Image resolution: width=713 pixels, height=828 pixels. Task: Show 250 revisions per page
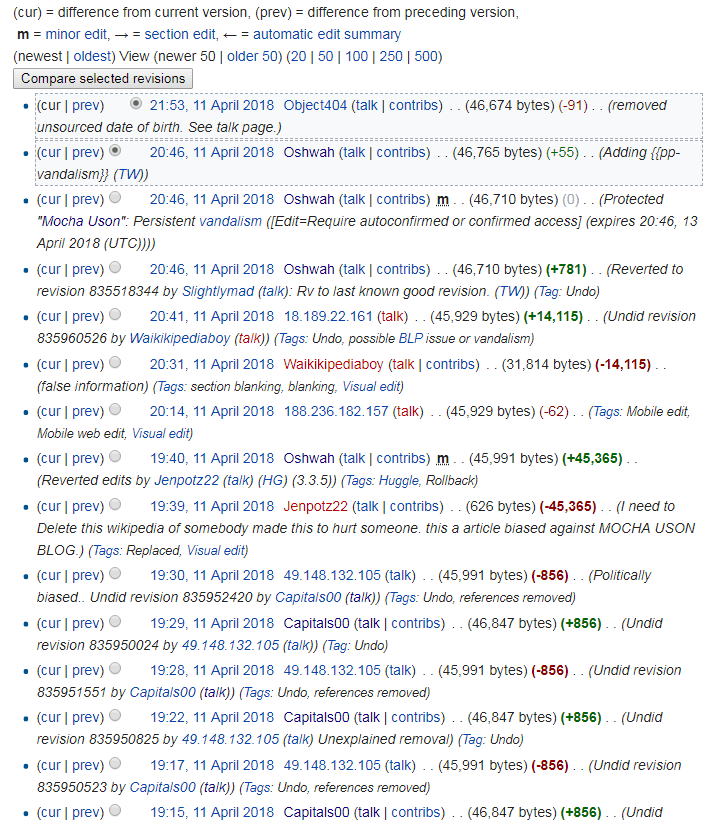pyautogui.click(x=391, y=57)
